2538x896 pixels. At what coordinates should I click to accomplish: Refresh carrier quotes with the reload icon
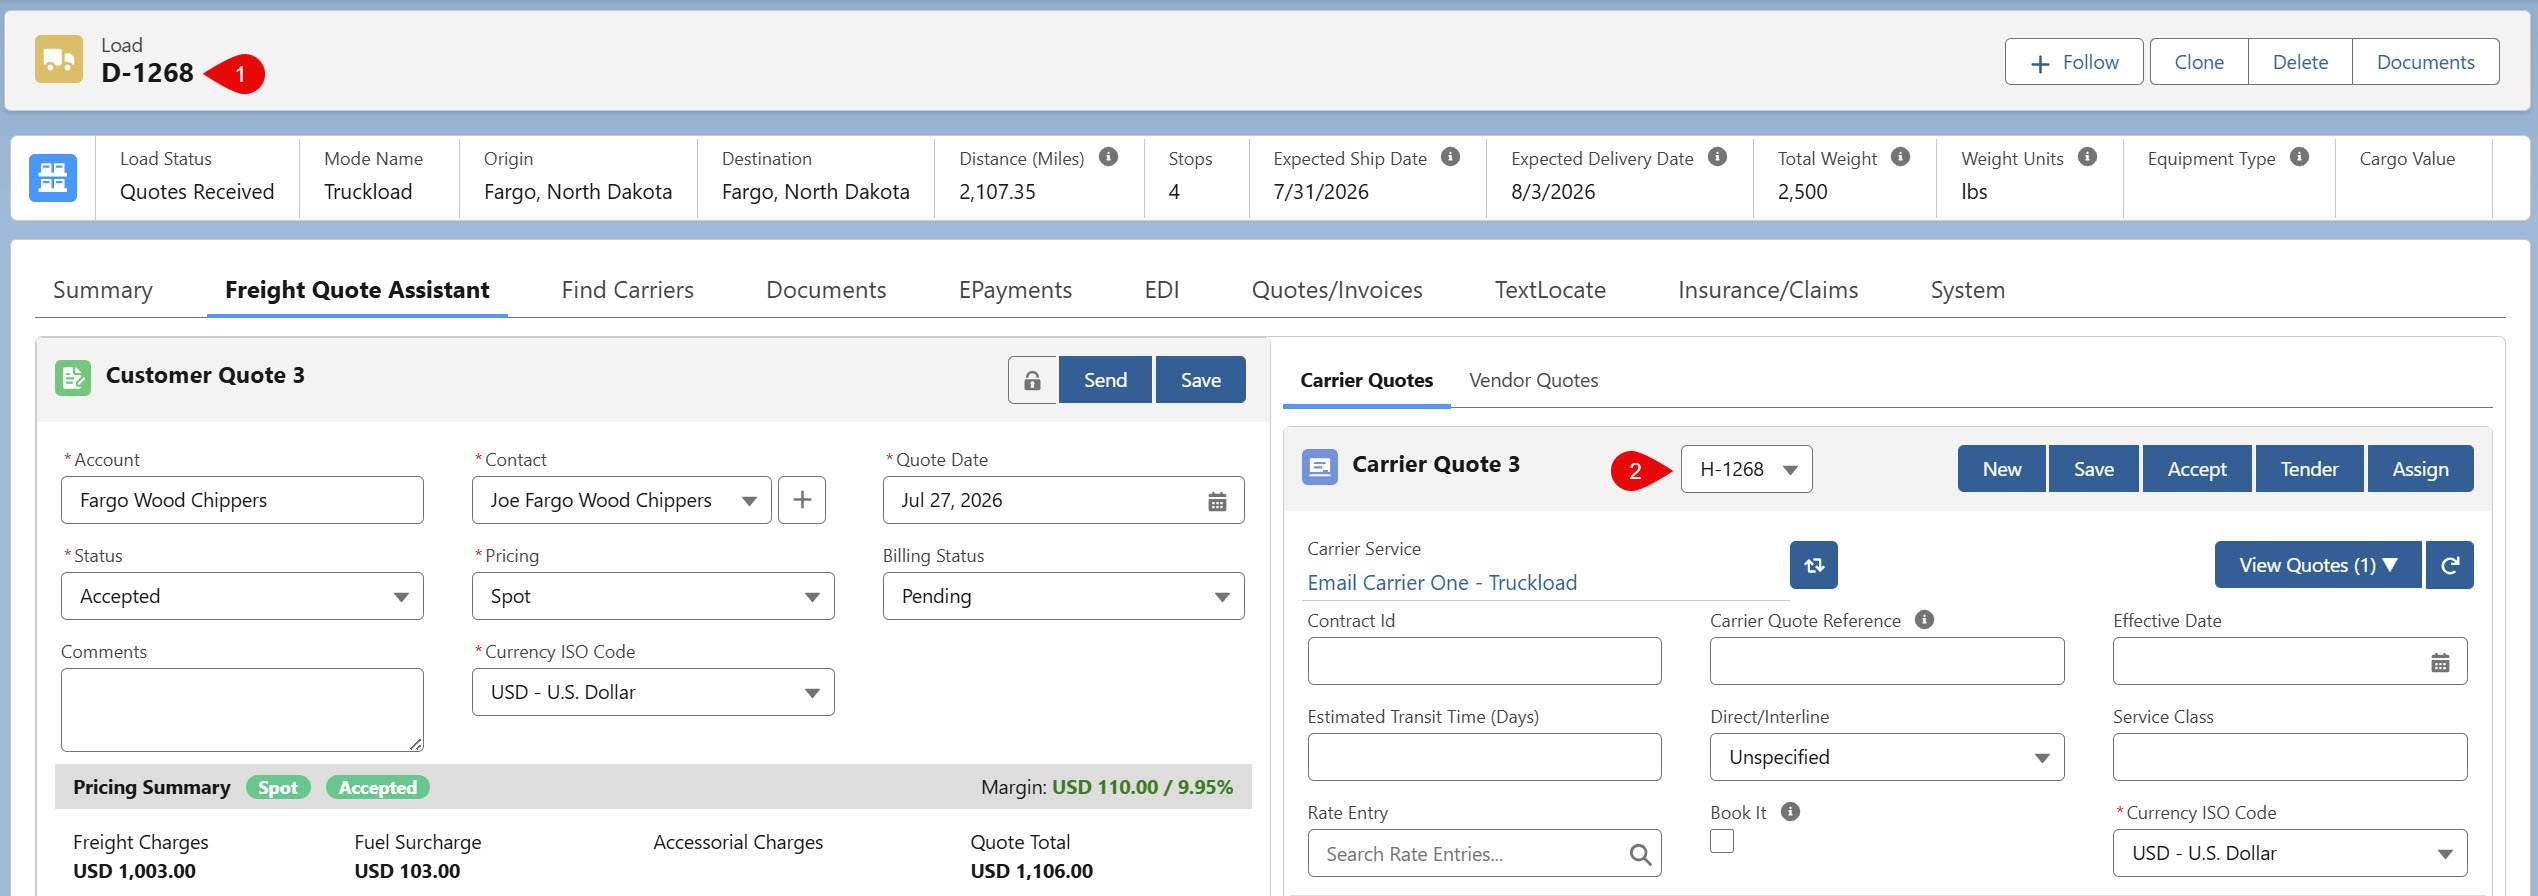2450,565
